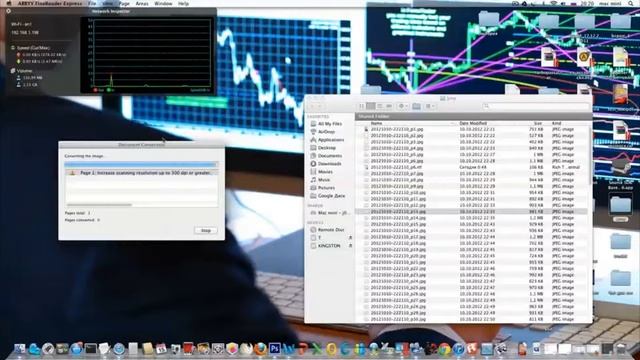This screenshot has height=360, width=640.
Task: Open the Calendar icon in Dock
Action: 161,349
